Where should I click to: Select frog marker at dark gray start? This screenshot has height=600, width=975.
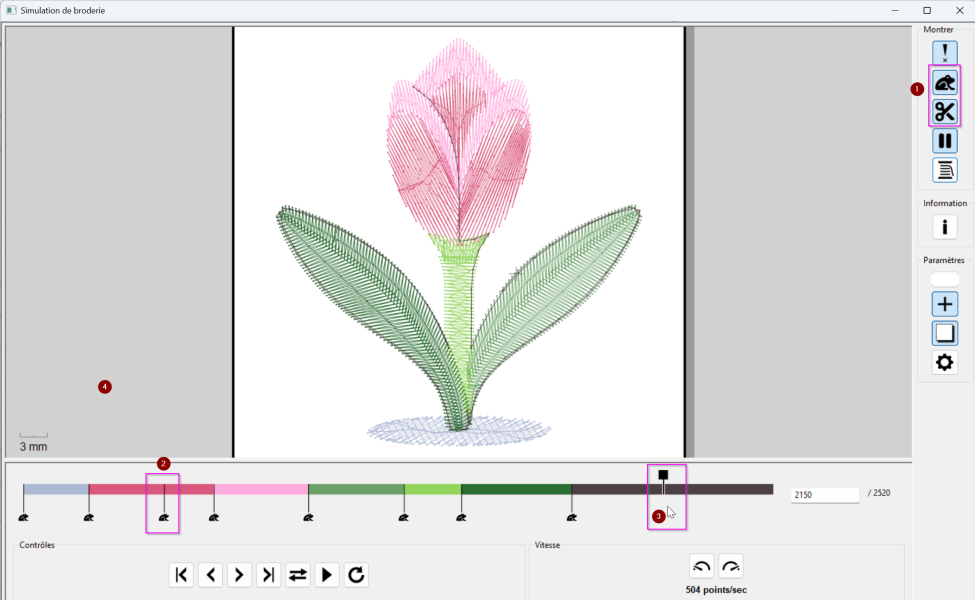click(571, 517)
